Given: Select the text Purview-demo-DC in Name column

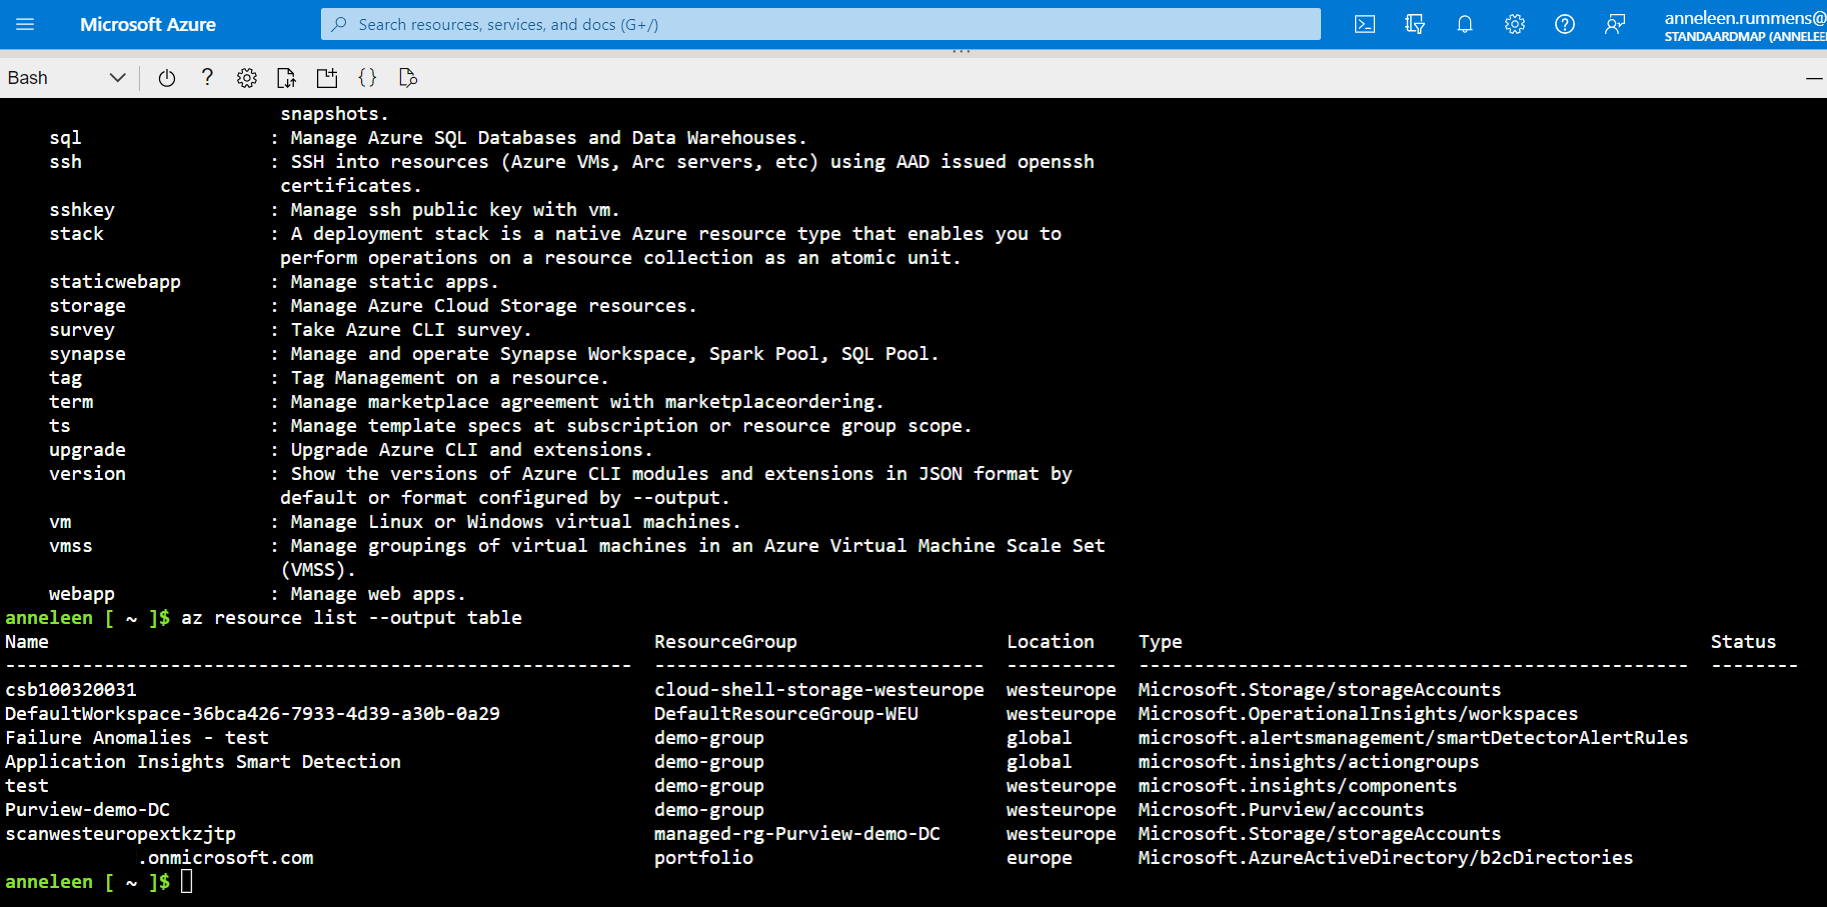Looking at the screenshot, I should tap(87, 810).
